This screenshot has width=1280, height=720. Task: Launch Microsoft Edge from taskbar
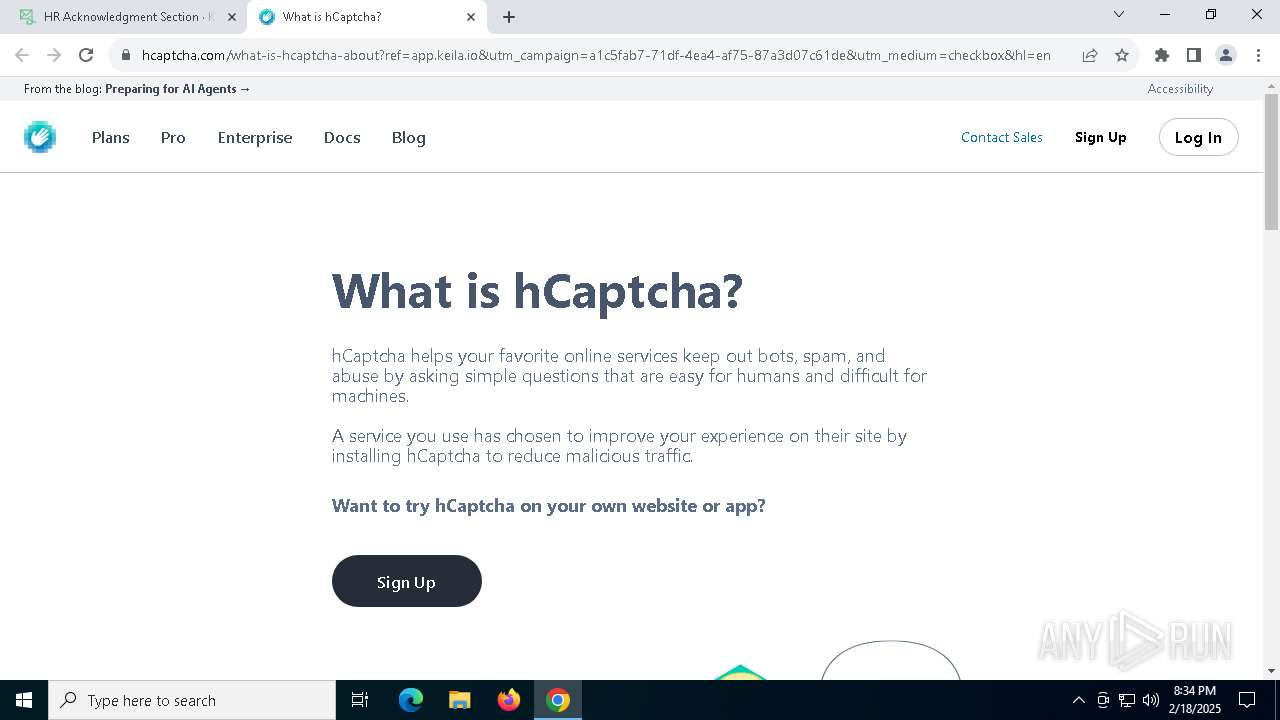[x=411, y=700]
